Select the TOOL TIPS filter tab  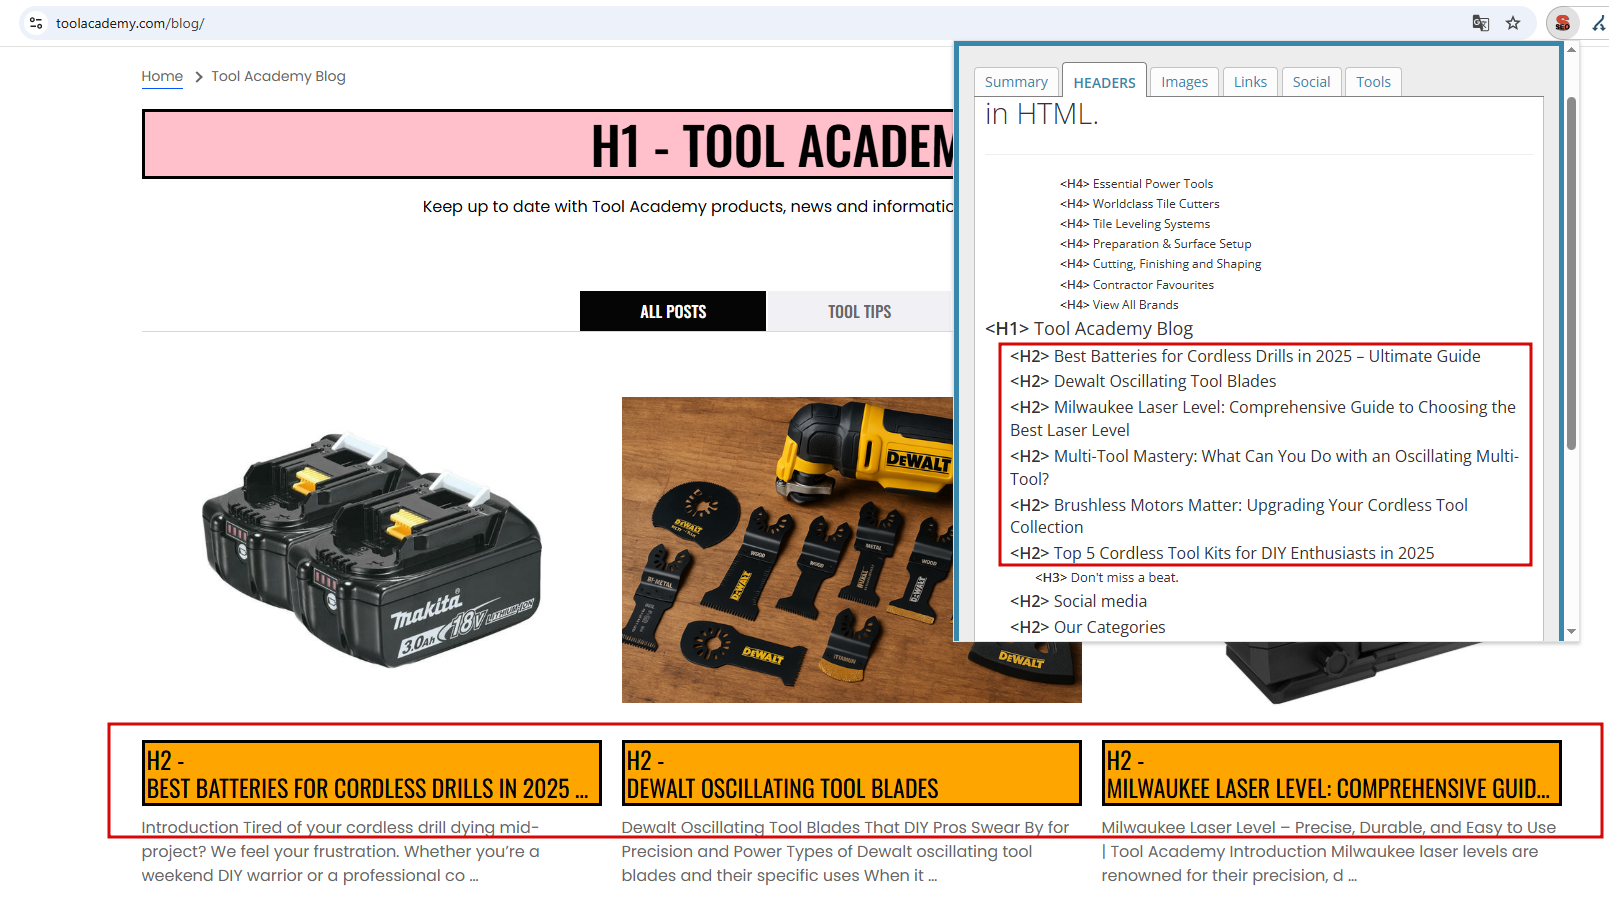point(859,311)
